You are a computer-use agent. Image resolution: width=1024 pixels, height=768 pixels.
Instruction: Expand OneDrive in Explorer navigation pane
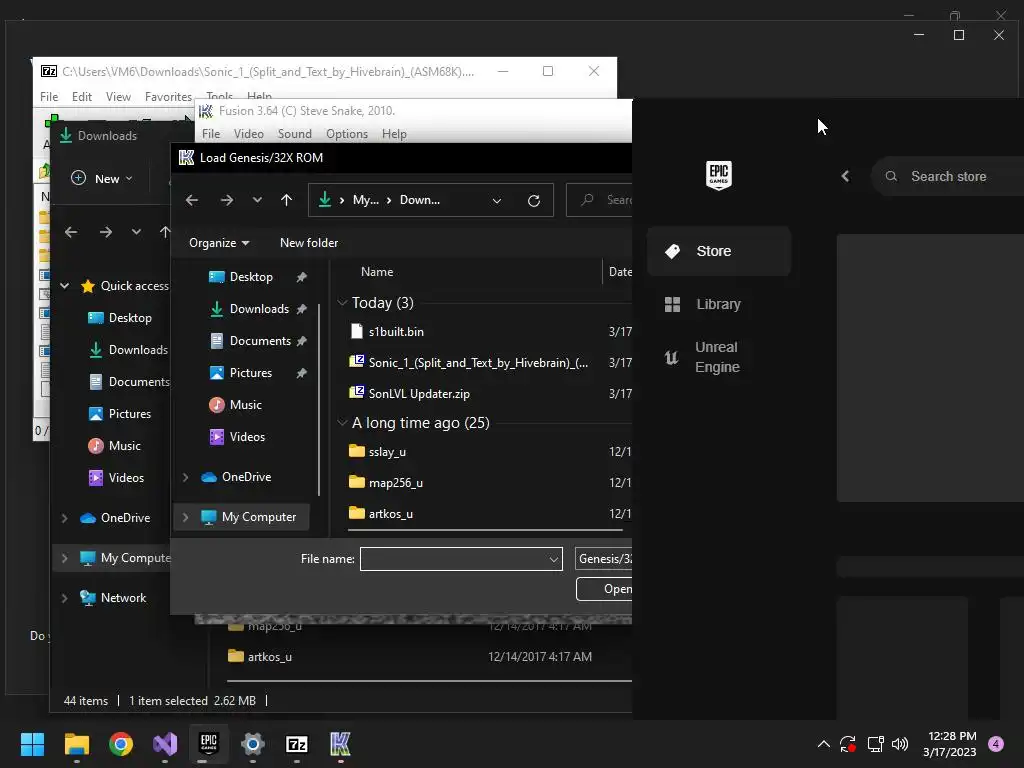[65, 518]
